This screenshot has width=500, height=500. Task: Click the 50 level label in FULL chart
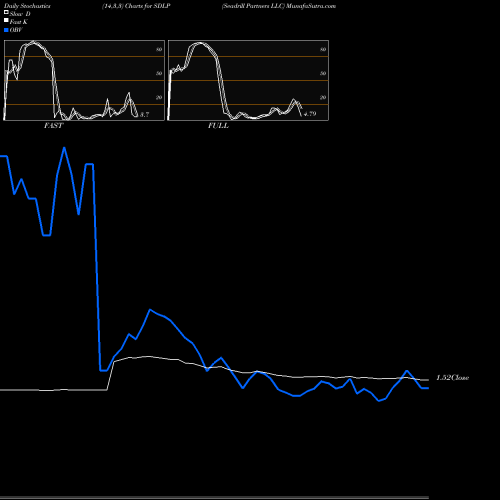[x=323, y=73]
